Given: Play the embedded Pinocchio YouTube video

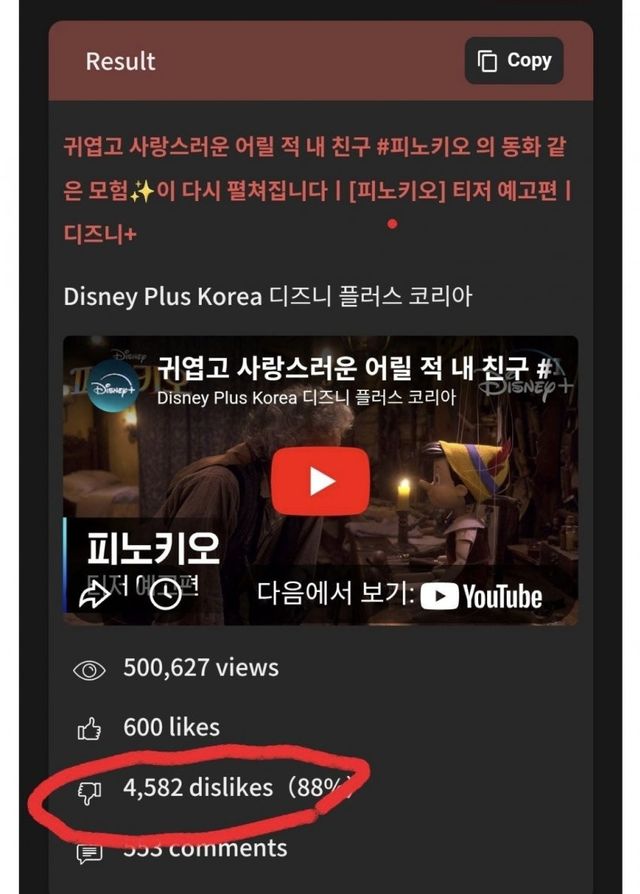Looking at the screenshot, I should click(320, 482).
